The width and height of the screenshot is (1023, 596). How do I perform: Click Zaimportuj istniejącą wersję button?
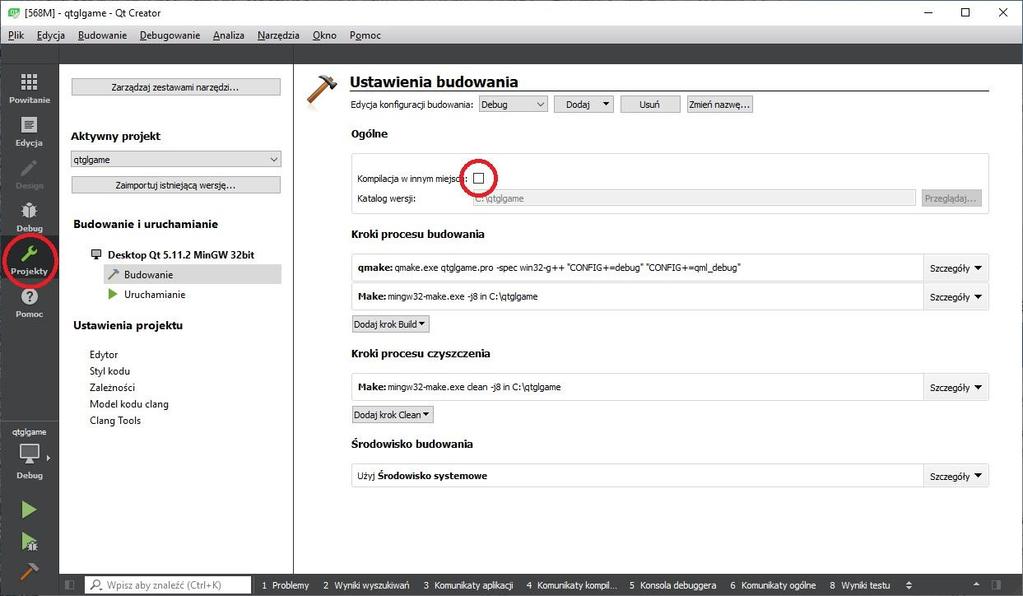pyautogui.click(x=176, y=185)
